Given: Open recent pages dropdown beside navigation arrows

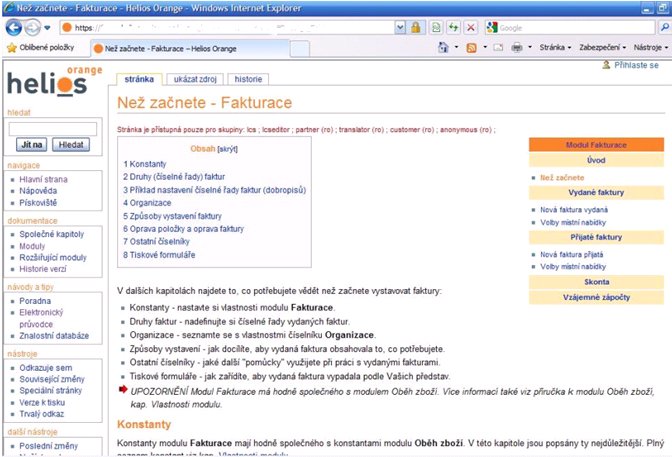Looking at the screenshot, I should pos(47,28).
